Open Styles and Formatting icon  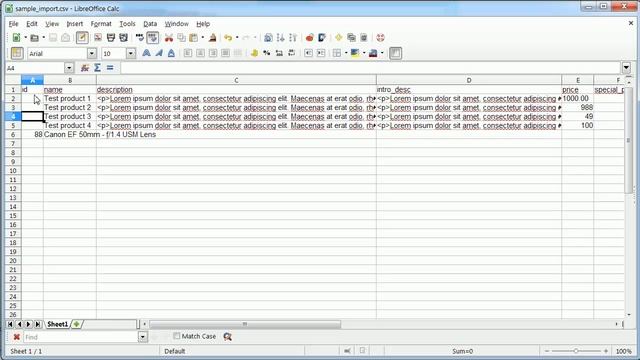coord(17,53)
